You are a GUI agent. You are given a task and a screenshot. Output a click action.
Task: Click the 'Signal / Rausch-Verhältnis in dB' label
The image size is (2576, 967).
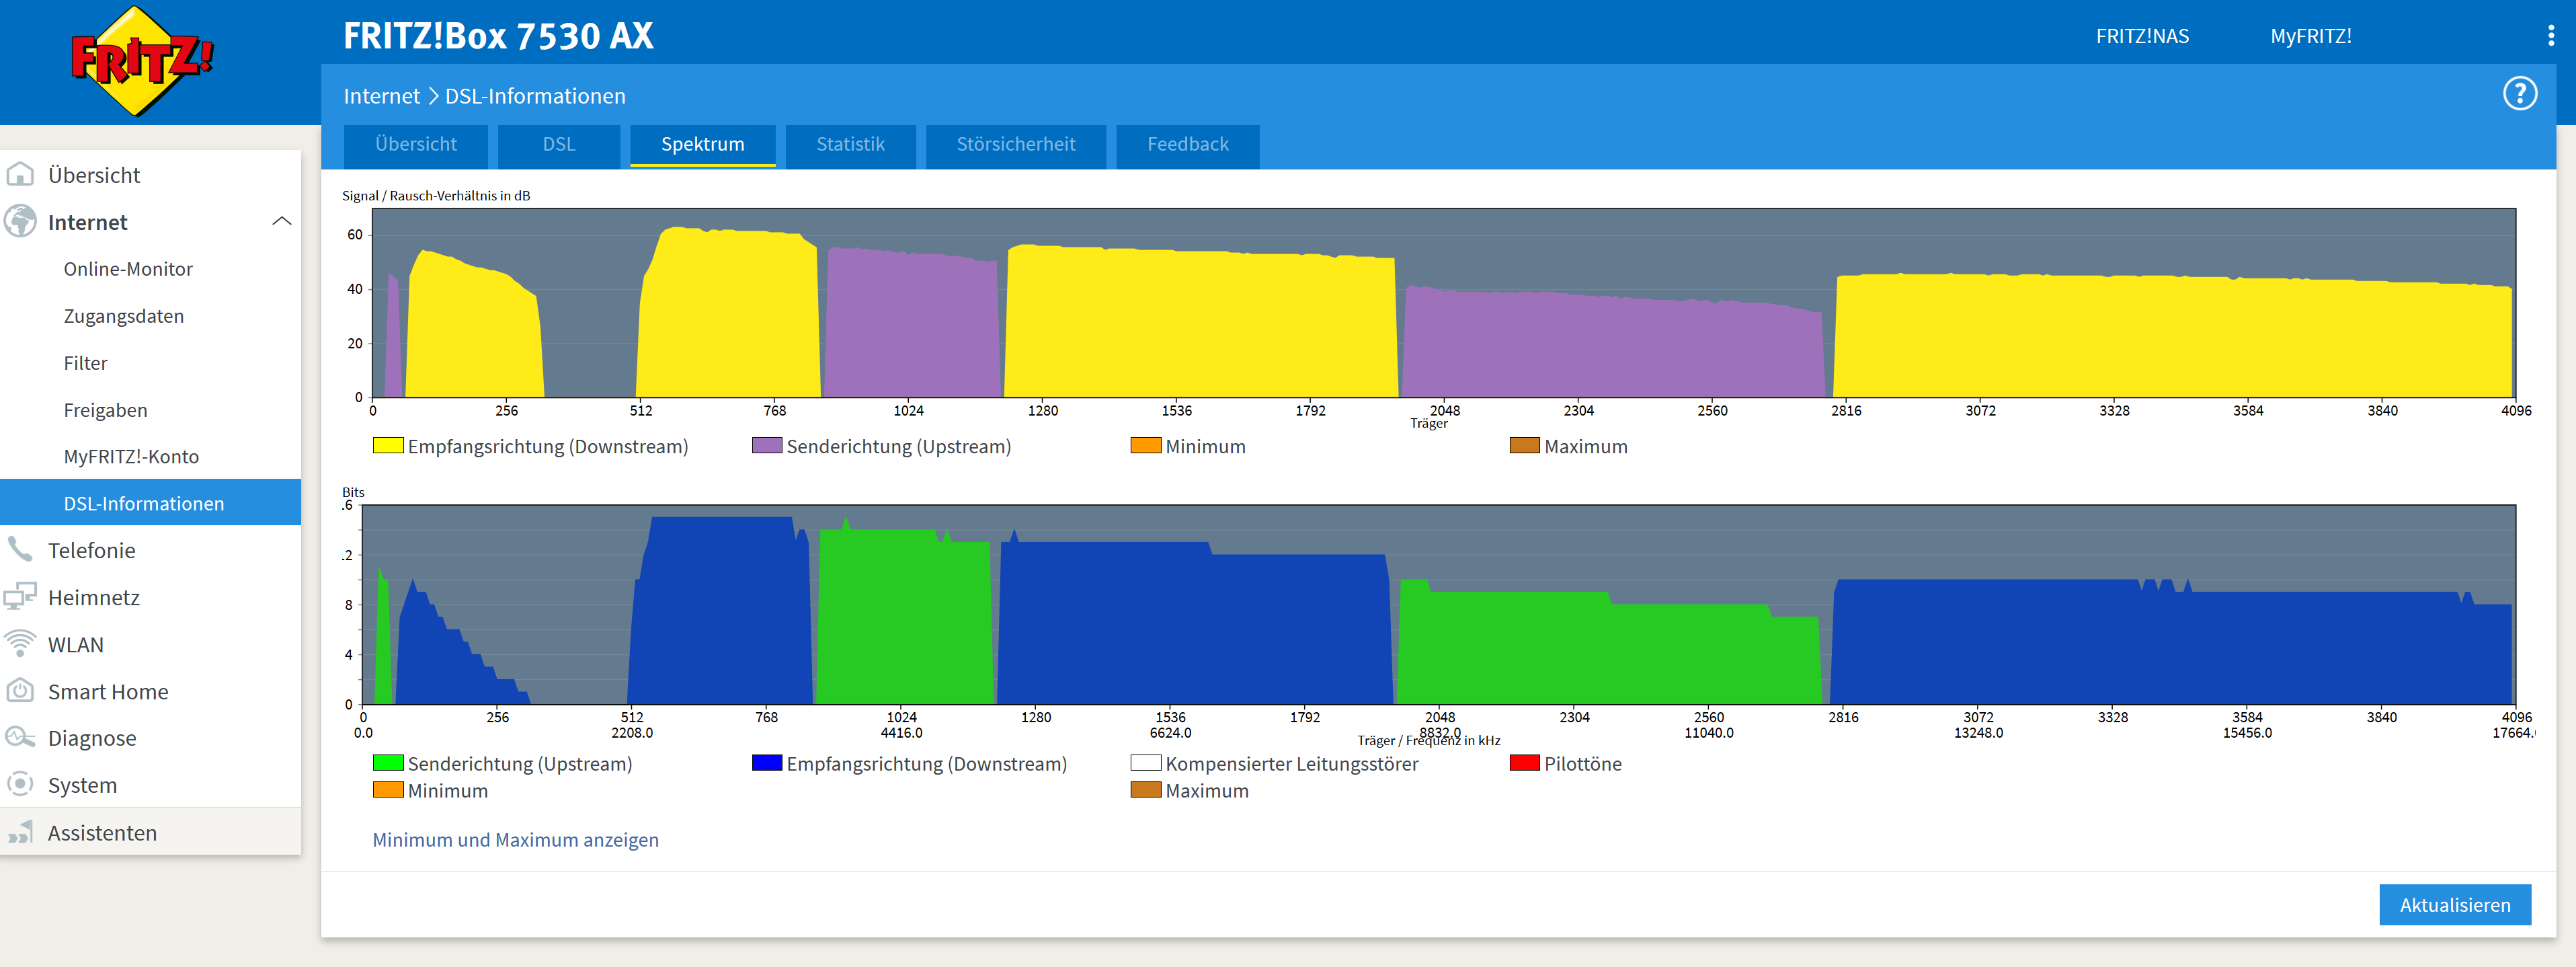pos(436,196)
